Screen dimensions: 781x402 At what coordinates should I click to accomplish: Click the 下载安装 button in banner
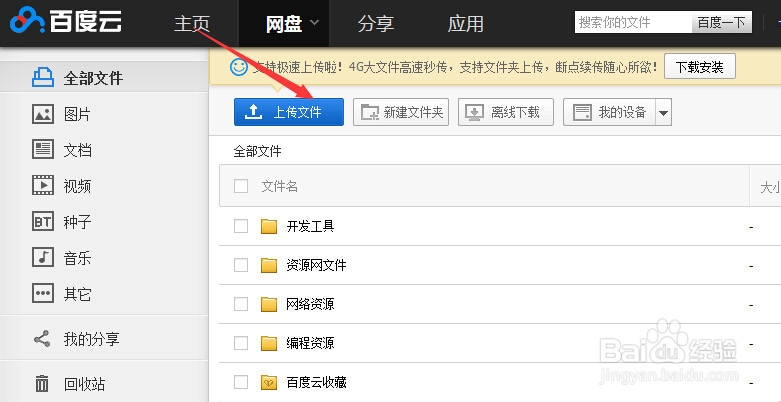[x=700, y=66]
